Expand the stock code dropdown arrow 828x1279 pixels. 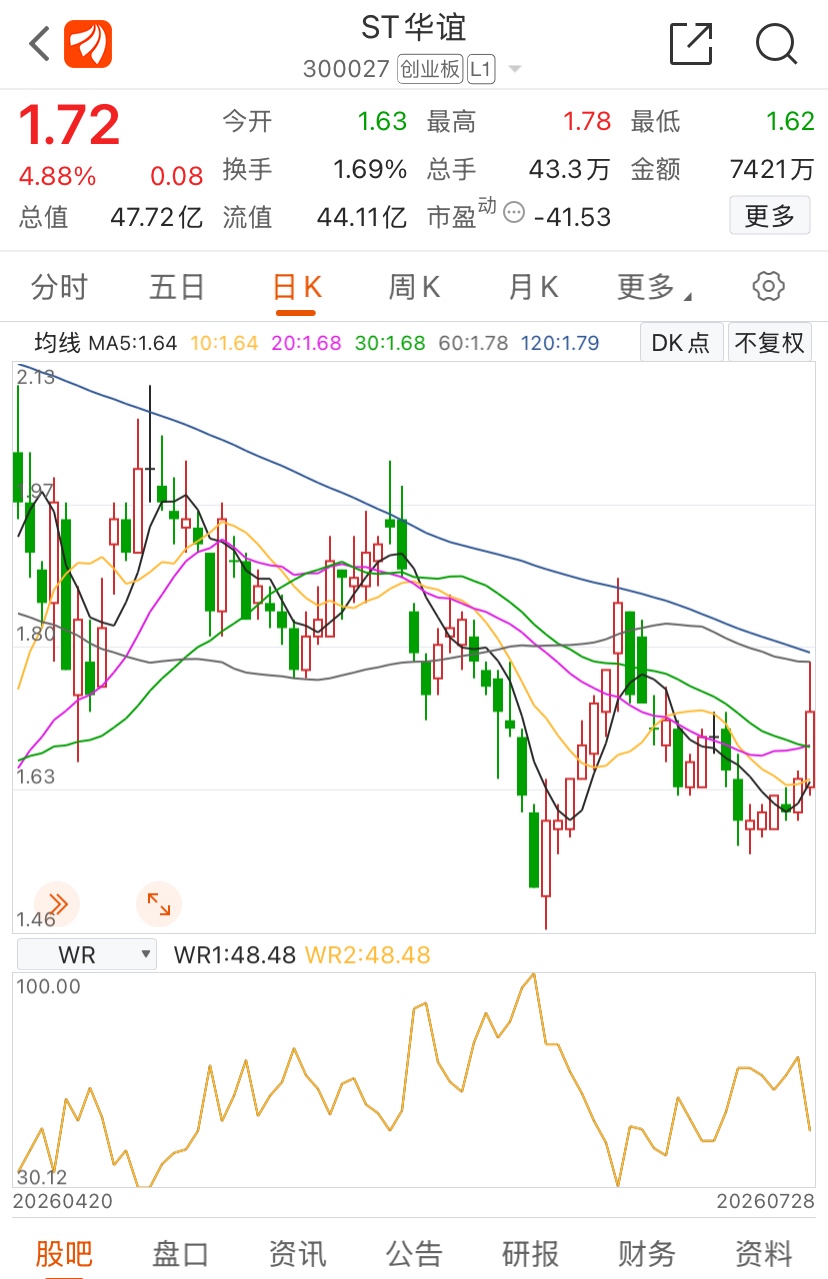[x=515, y=70]
